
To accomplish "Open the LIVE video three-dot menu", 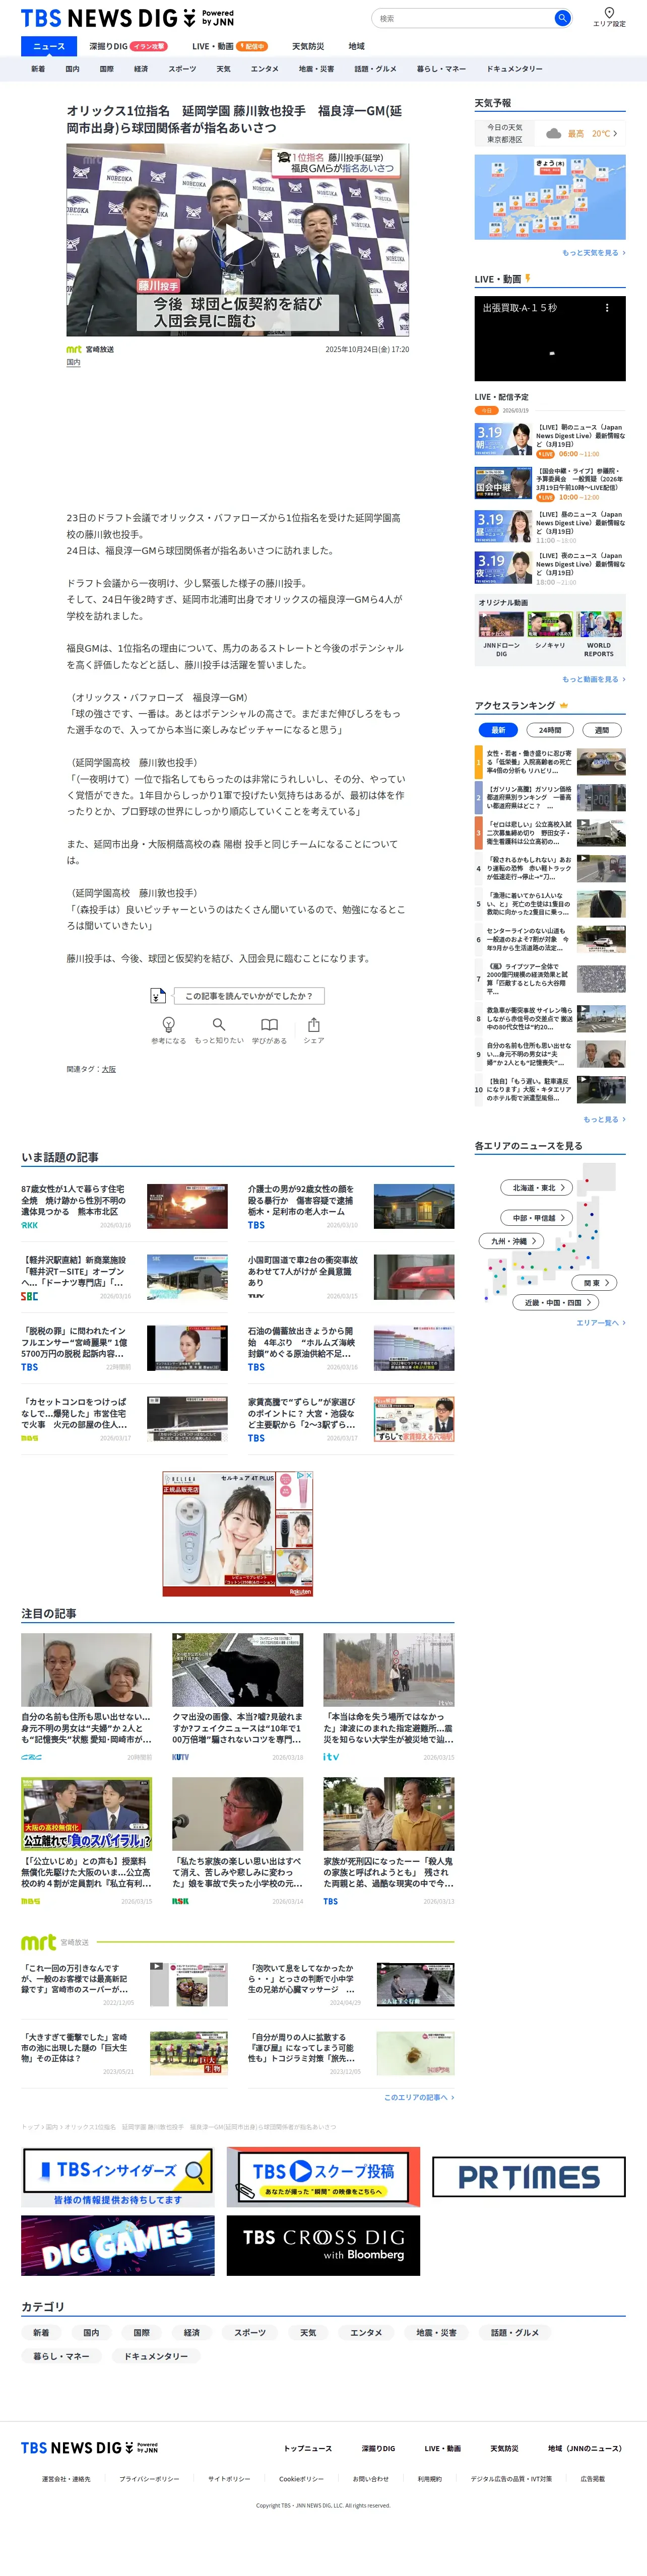I will 606,308.
